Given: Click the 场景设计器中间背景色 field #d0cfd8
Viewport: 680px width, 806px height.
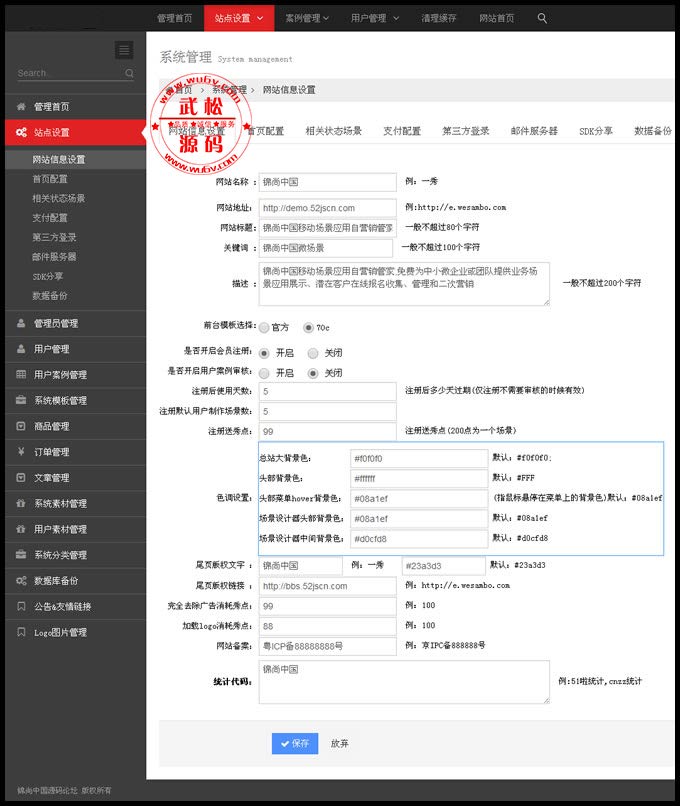Looking at the screenshot, I should 419,539.
